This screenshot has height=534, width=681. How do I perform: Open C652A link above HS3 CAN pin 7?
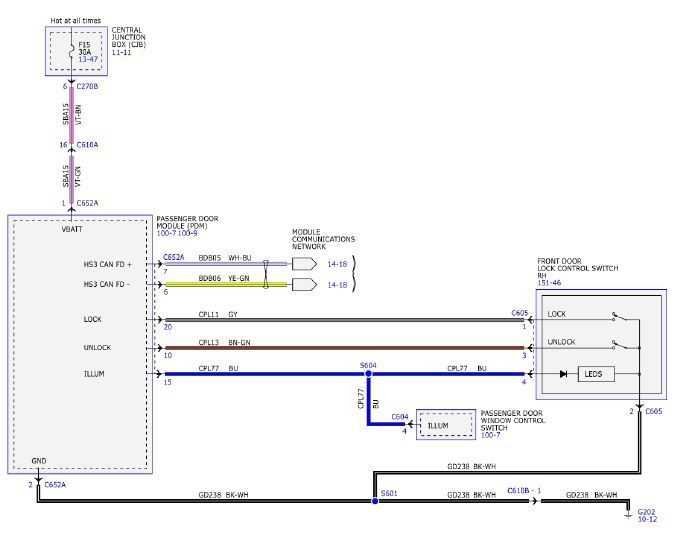pyautogui.click(x=173, y=257)
